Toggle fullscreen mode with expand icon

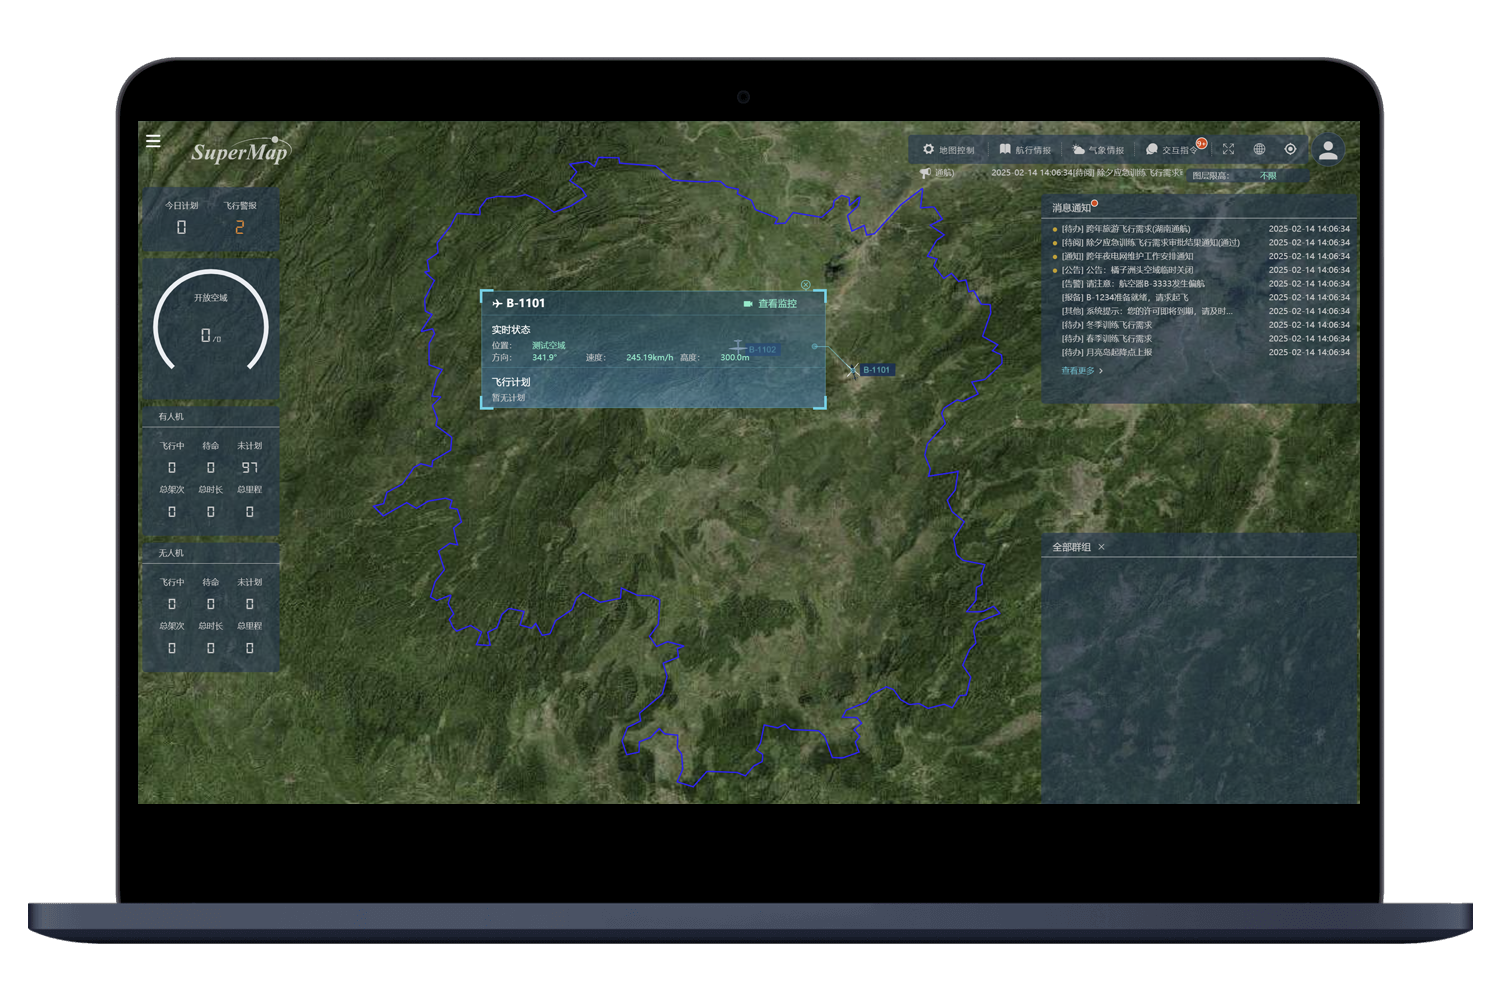point(1228,149)
